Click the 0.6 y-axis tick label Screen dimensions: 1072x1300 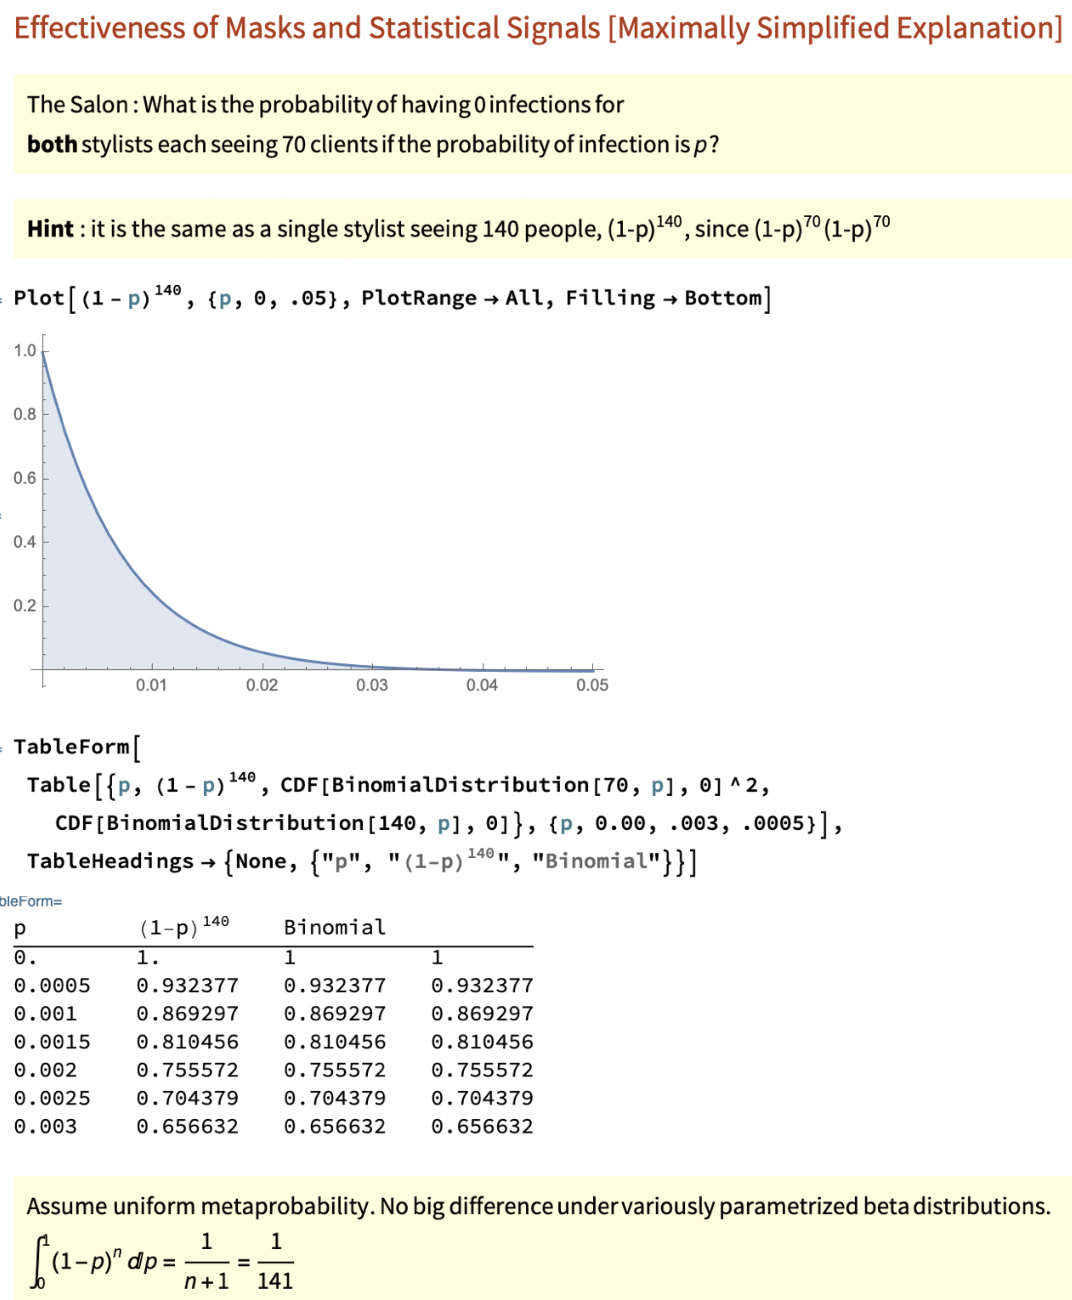25,478
